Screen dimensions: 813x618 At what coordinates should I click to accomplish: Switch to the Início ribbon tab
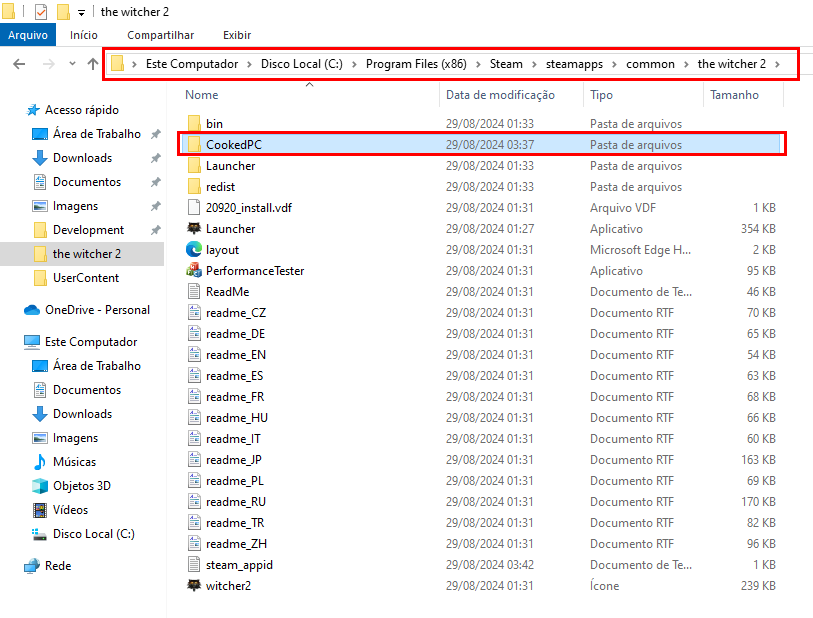pyautogui.click(x=83, y=35)
